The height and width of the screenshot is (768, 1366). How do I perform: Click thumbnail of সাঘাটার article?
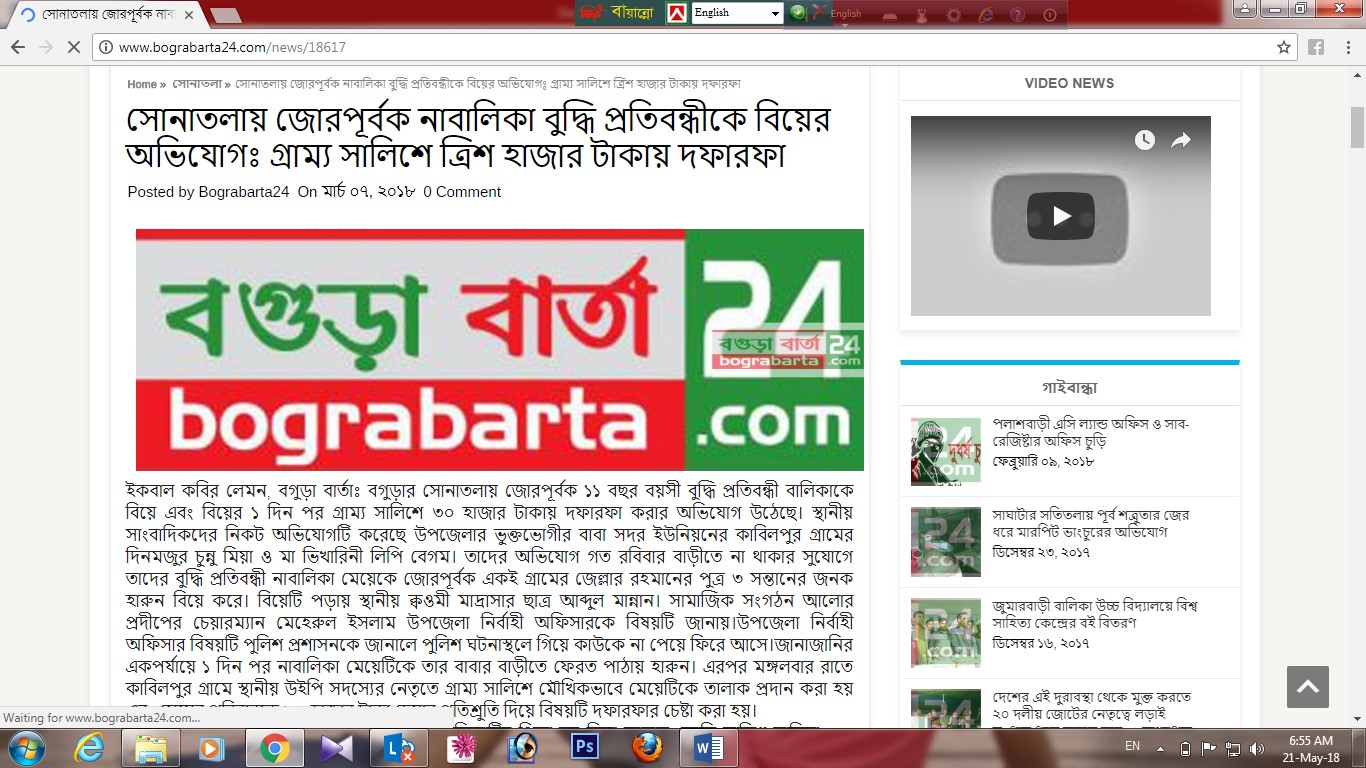[x=945, y=543]
